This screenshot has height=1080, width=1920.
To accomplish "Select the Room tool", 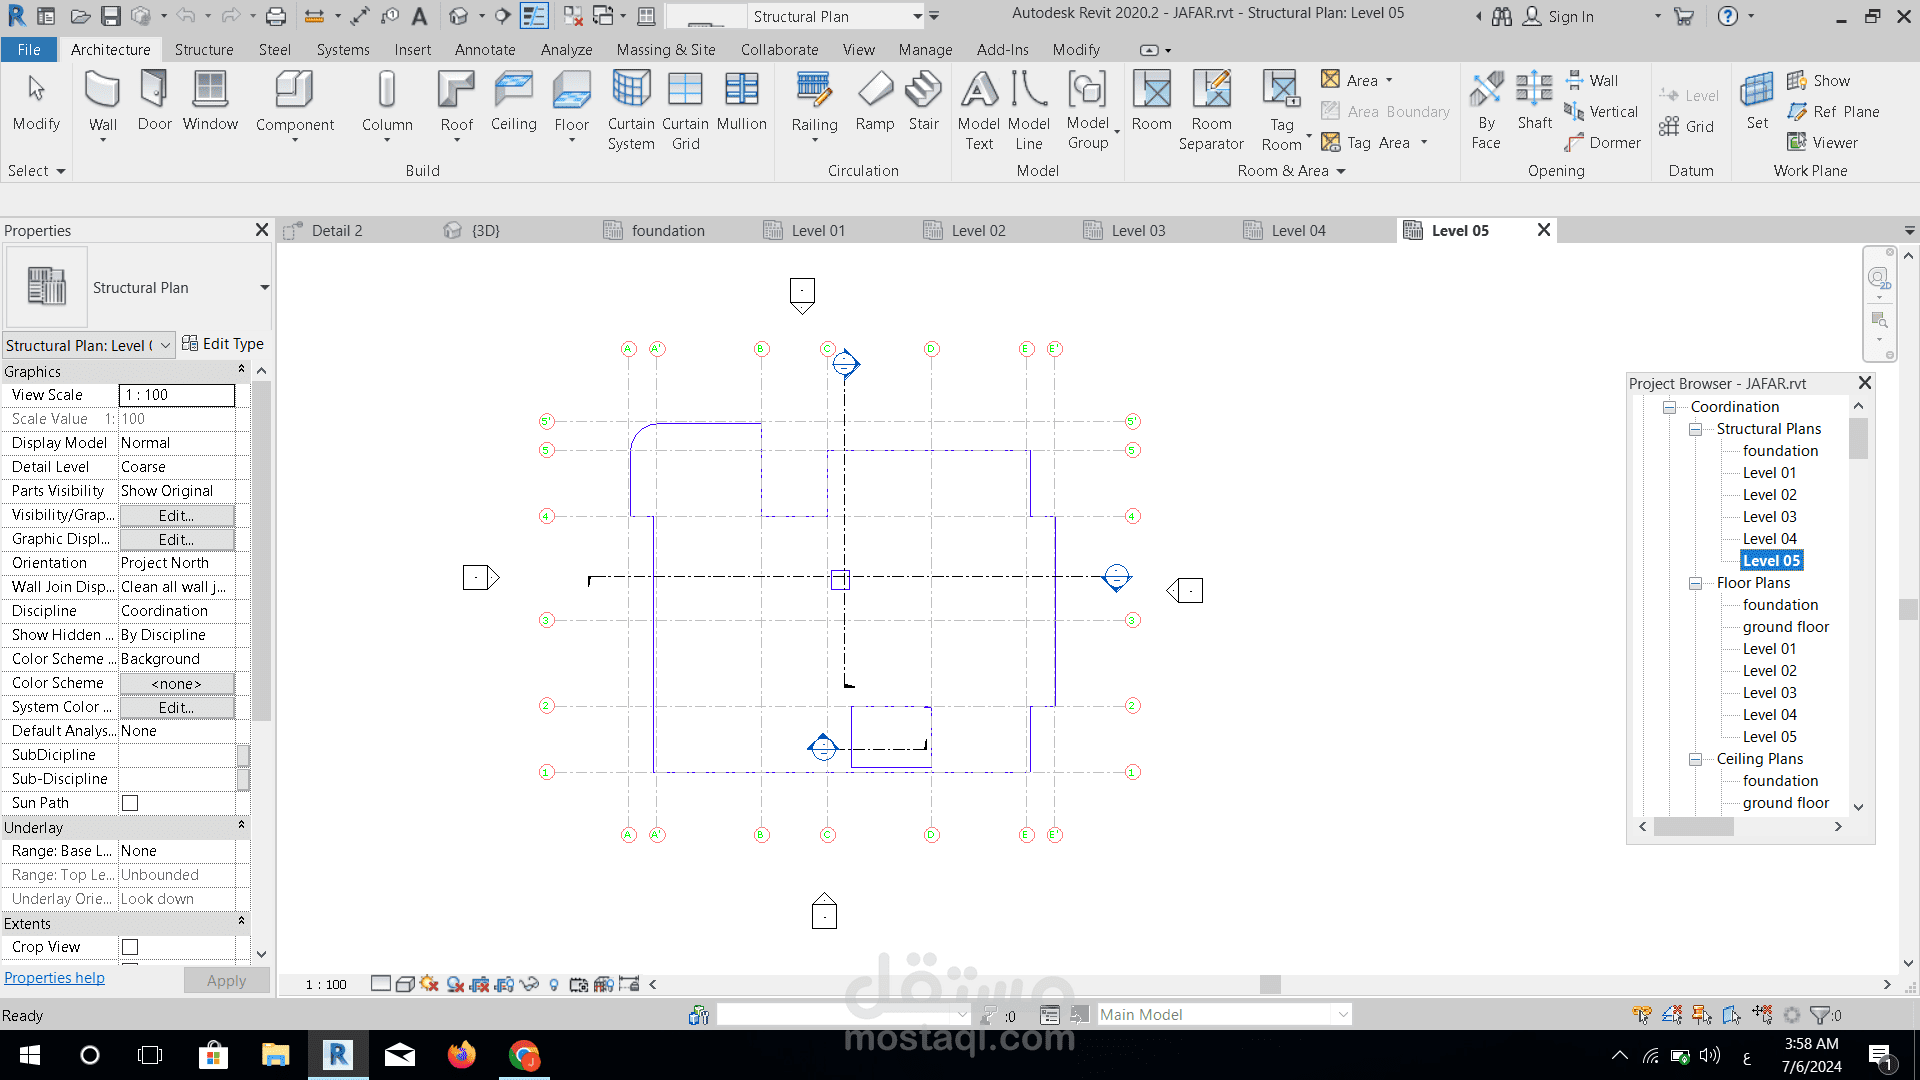I will [1151, 102].
